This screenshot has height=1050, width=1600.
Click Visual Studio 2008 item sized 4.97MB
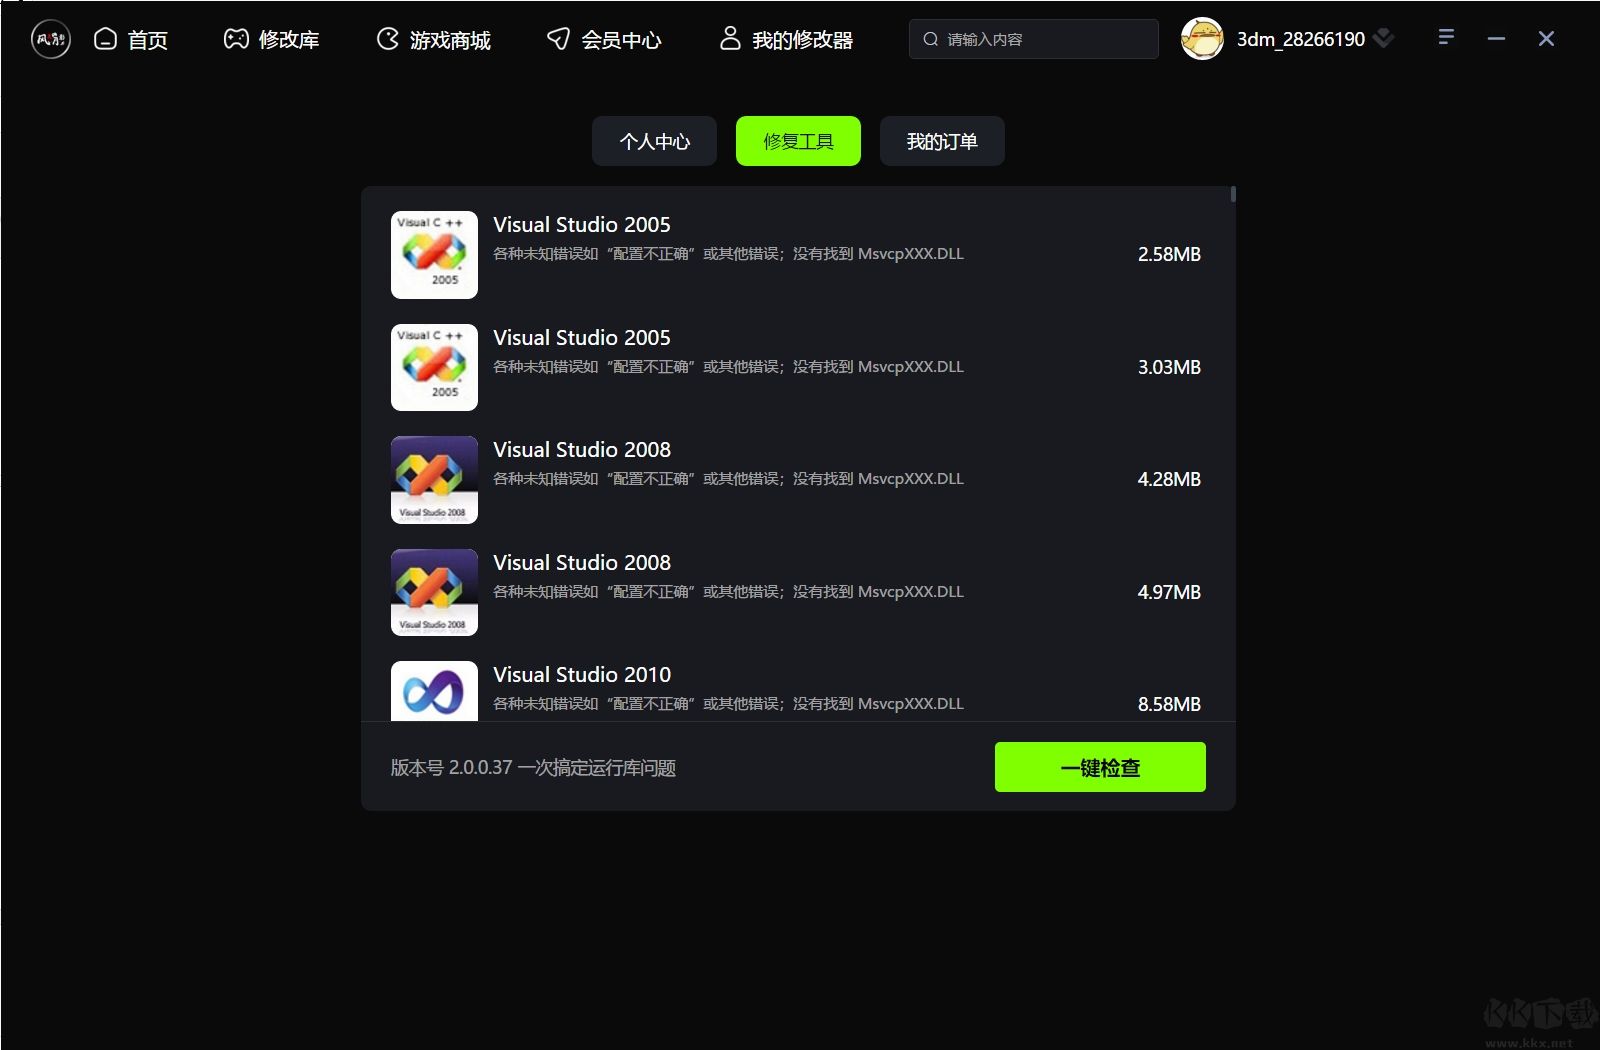click(x=797, y=592)
